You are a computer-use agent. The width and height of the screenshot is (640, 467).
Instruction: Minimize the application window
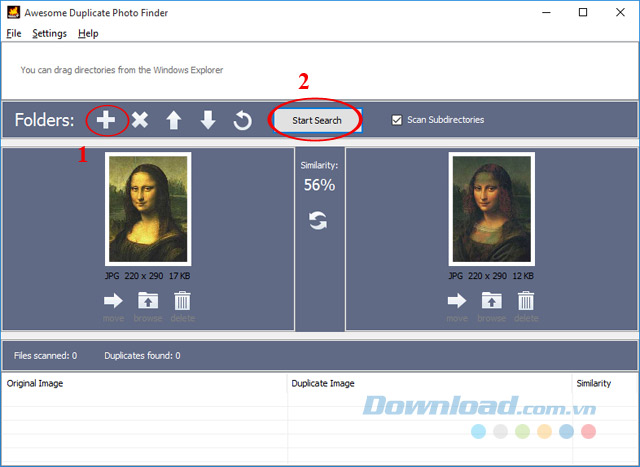546,12
